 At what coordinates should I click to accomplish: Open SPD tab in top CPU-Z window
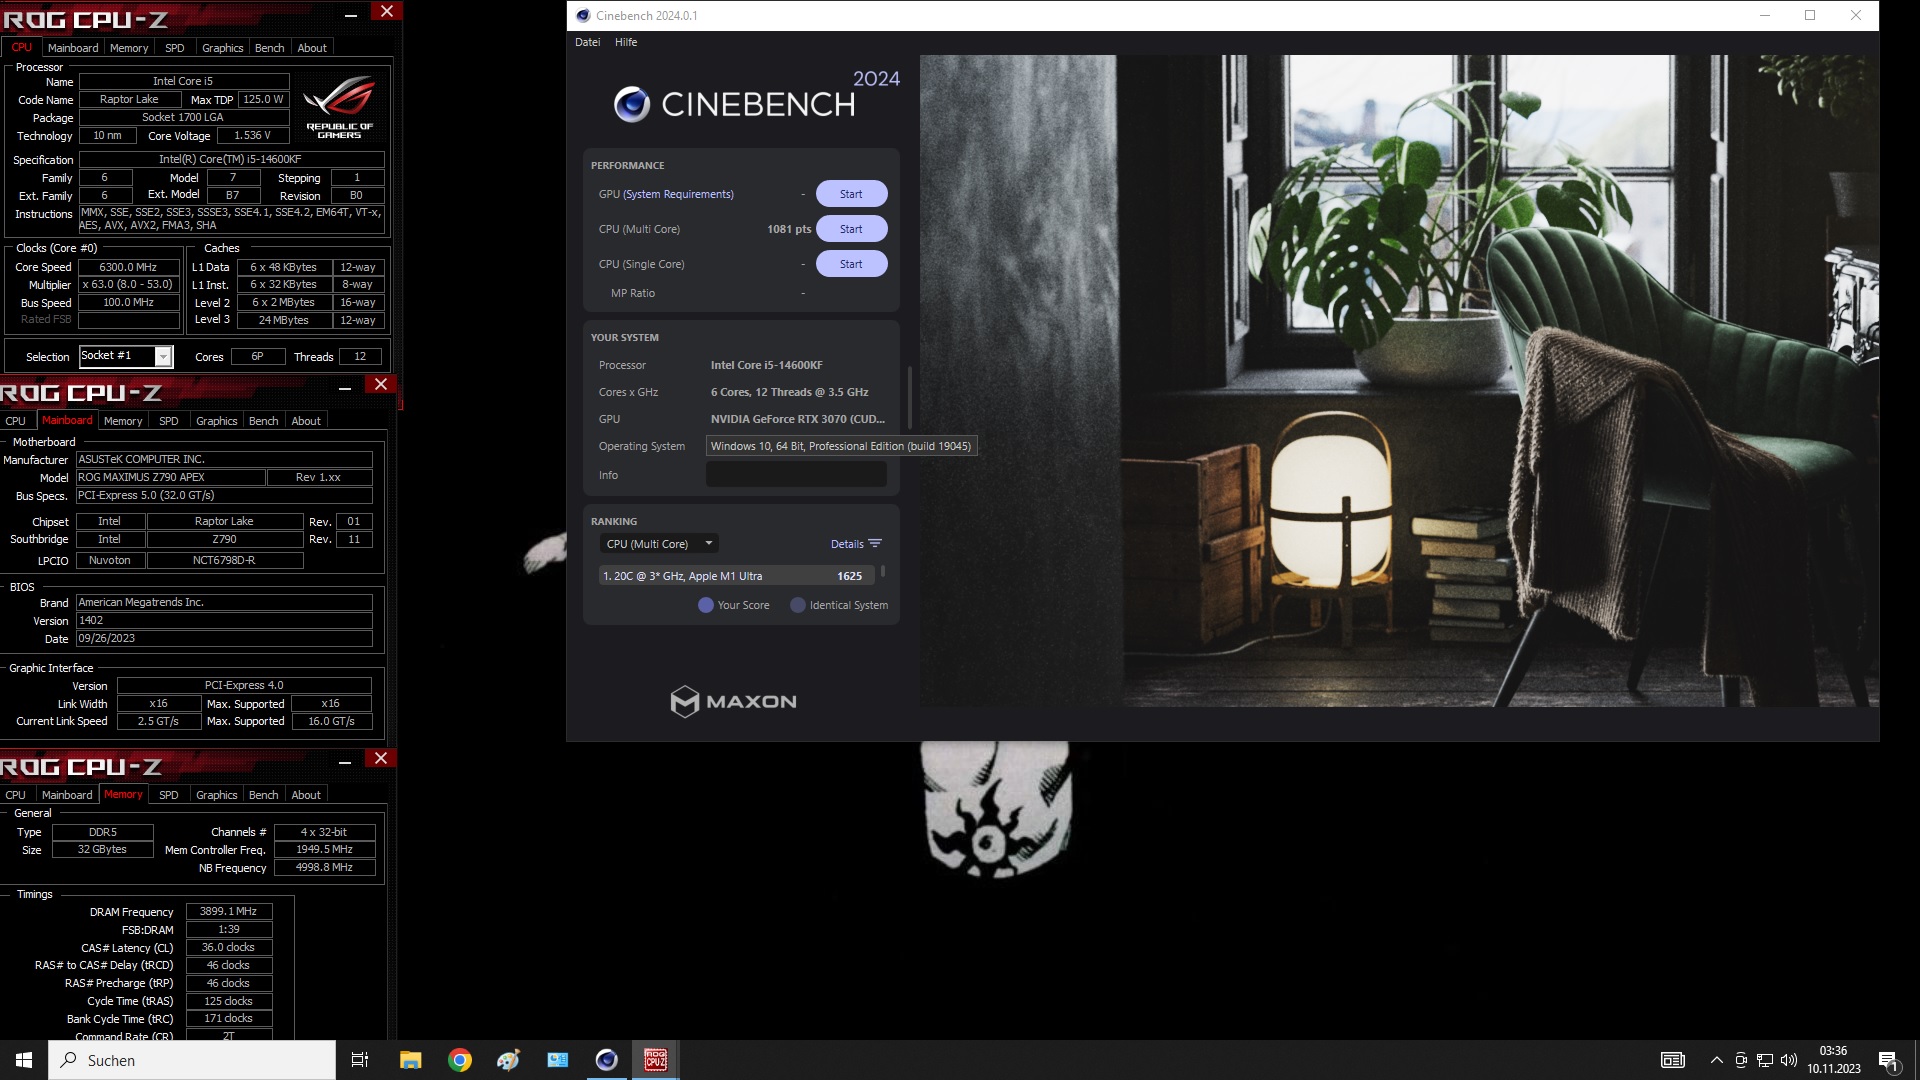(175, 48)
